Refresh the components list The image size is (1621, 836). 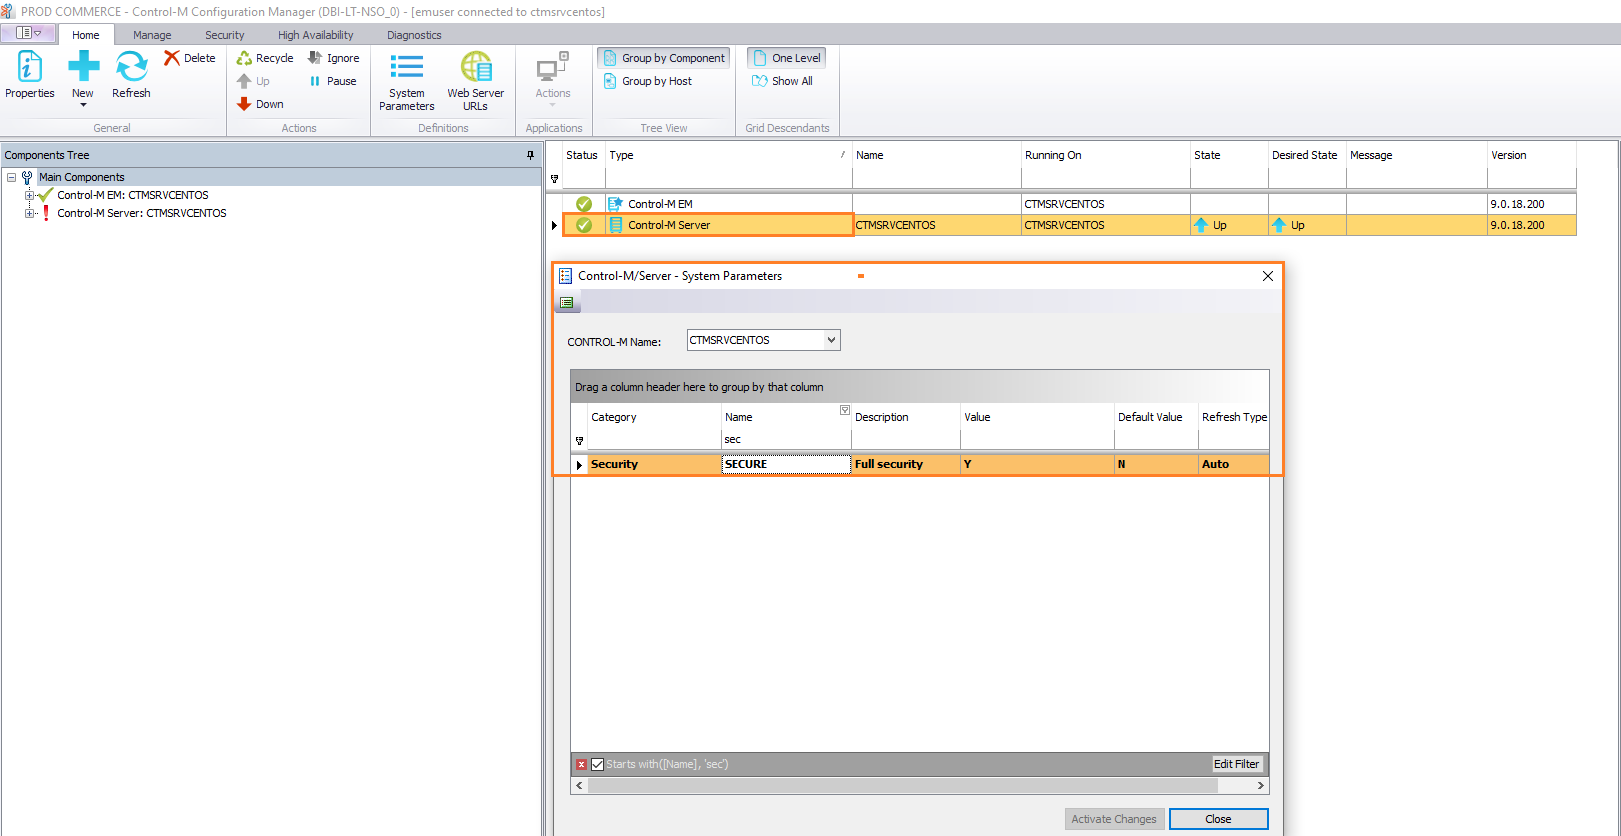click(131, 76)
